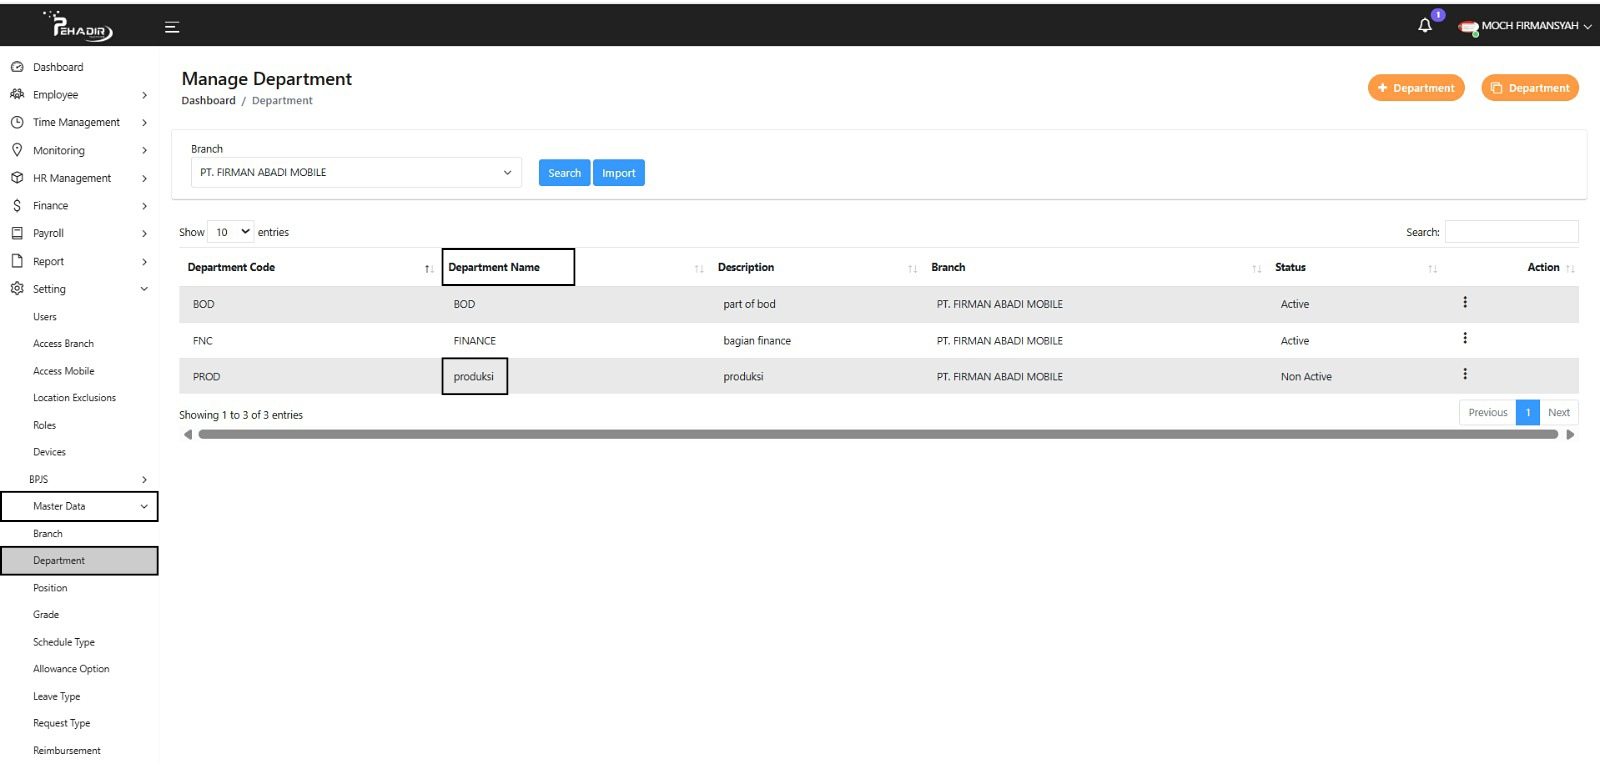Image resolution: width=1600 pixels, height=764 pixels.
Task: Focus the table Search input field
Action: 1511,232
